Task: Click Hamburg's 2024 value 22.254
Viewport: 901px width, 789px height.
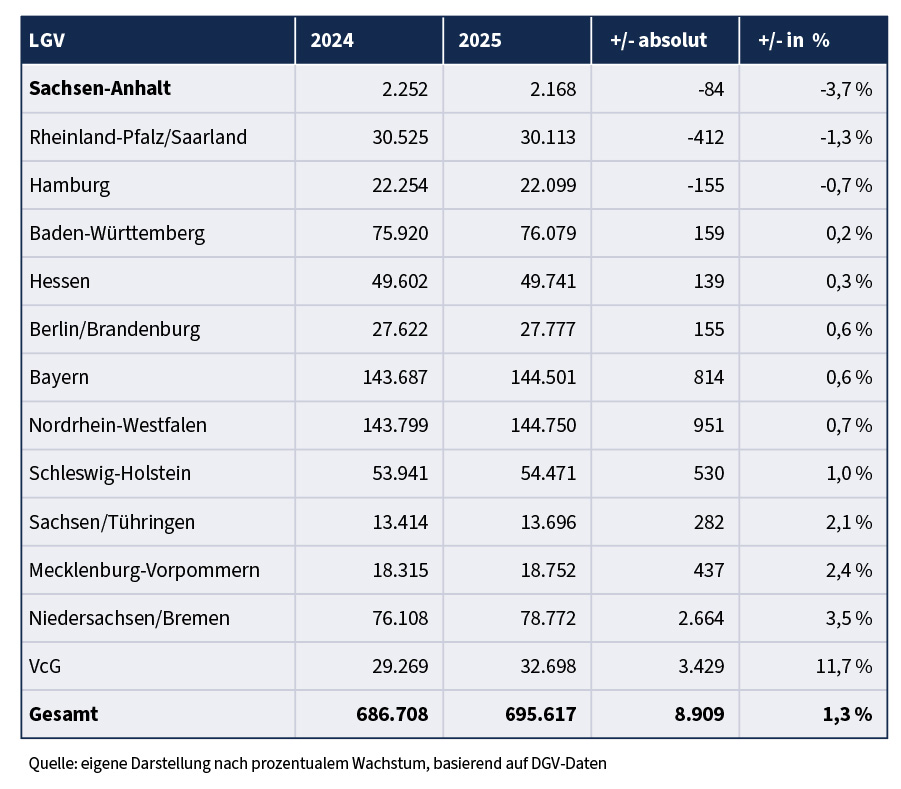Action: click(398, 185)
